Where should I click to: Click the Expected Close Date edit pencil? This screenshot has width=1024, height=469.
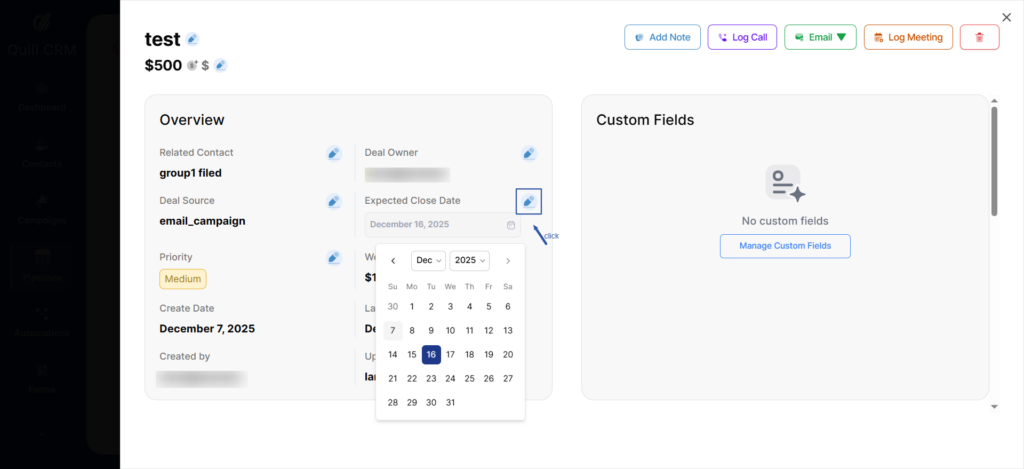click(529, 201)
